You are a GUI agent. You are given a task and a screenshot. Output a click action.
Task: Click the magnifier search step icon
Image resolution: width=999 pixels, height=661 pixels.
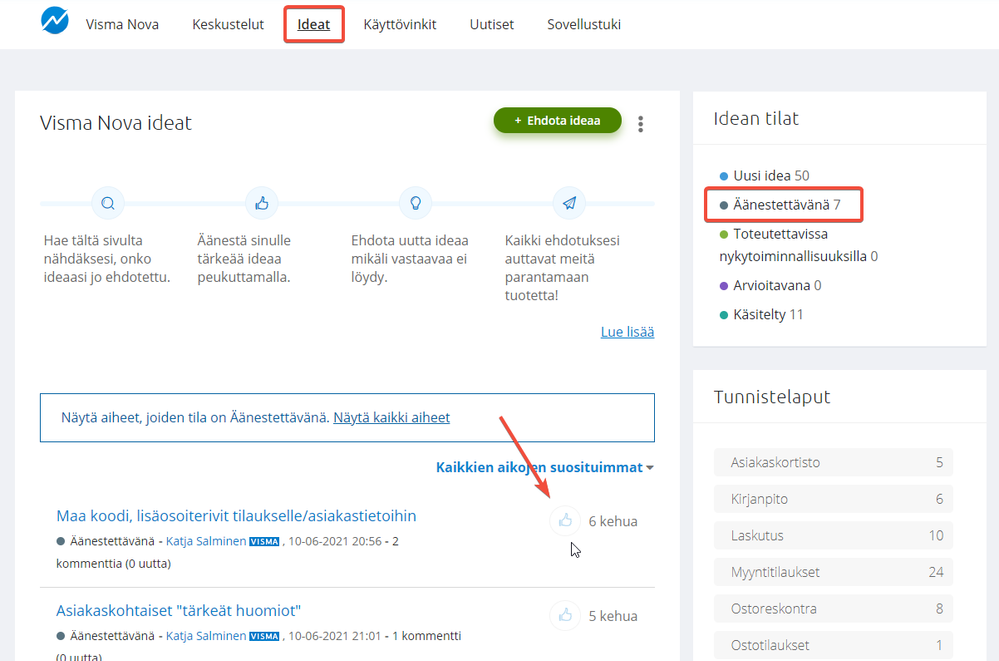(x=108, y=203)
